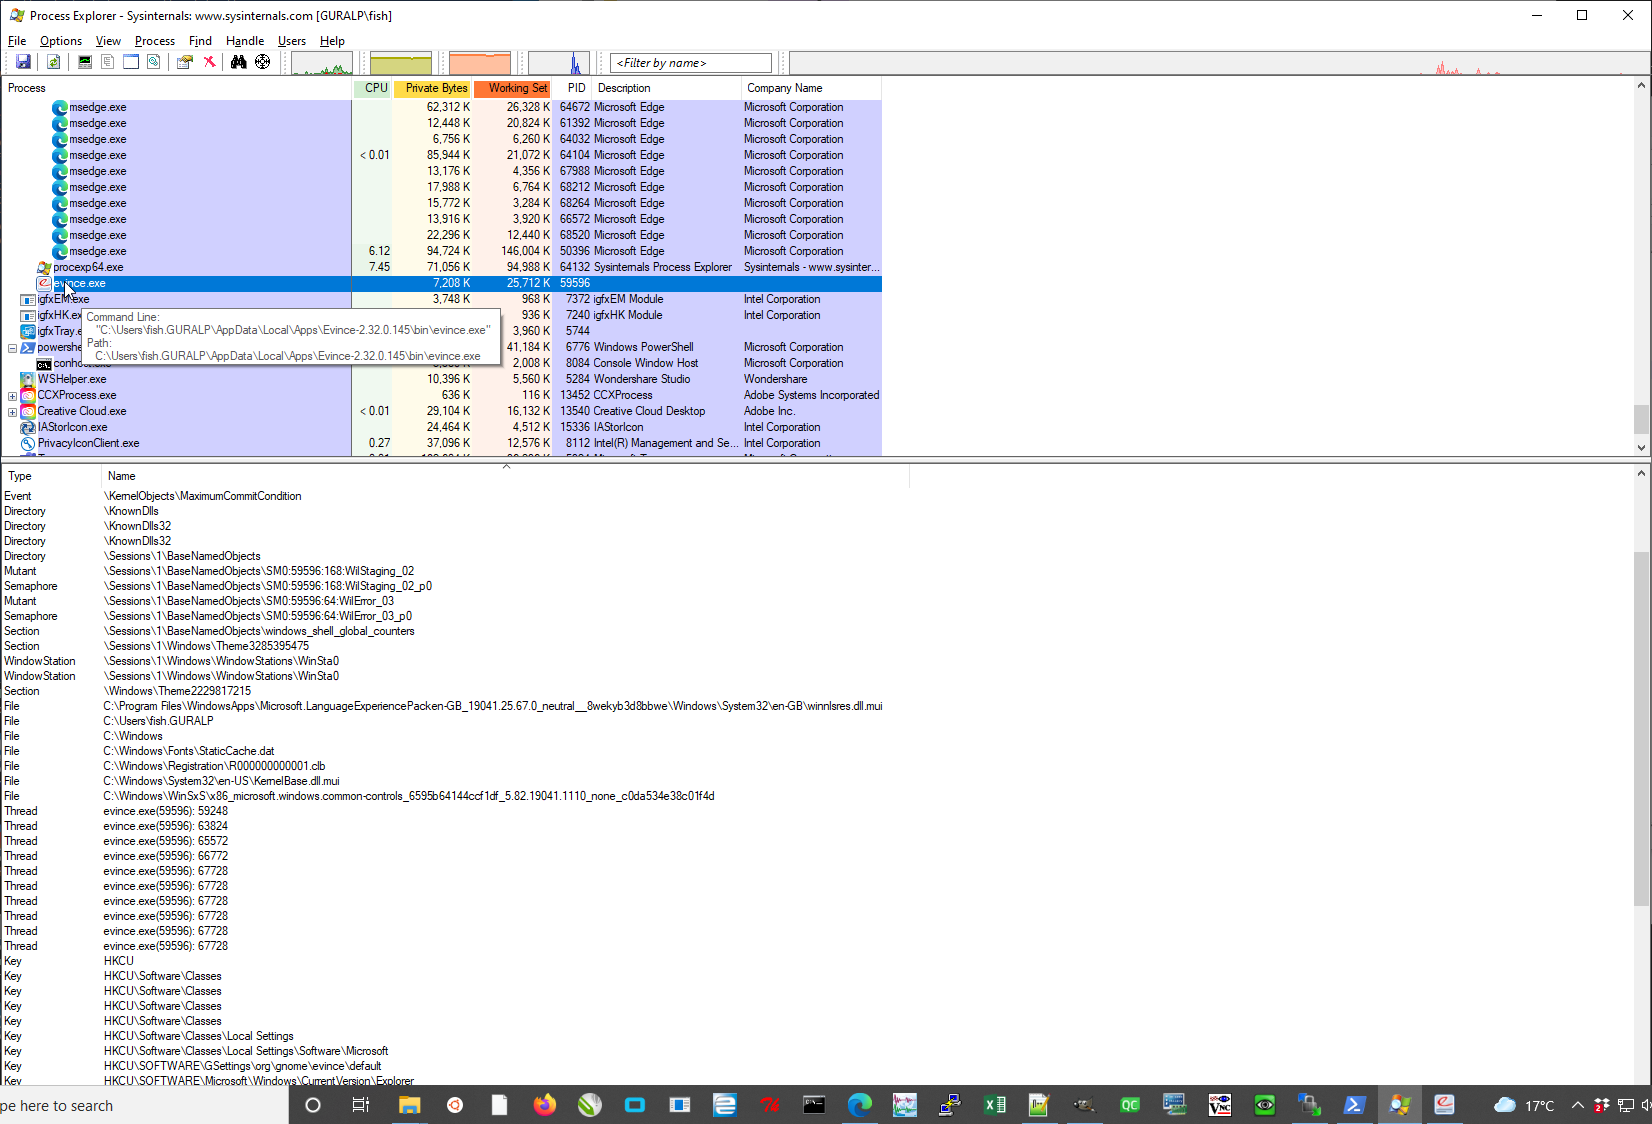
Task: Focus the Filter by name box
Action: point(691,63)
